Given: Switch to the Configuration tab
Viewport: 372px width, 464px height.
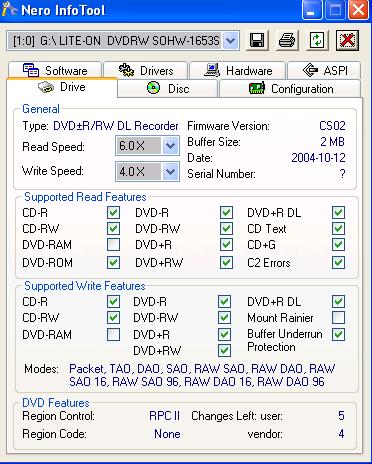Looking at the screenshot, I should point(290,89).
